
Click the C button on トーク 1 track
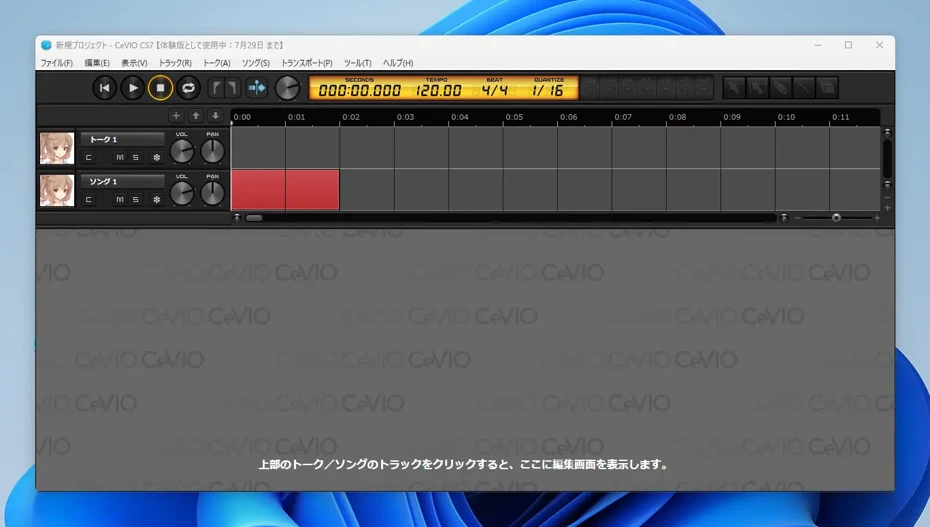(88, 158)
